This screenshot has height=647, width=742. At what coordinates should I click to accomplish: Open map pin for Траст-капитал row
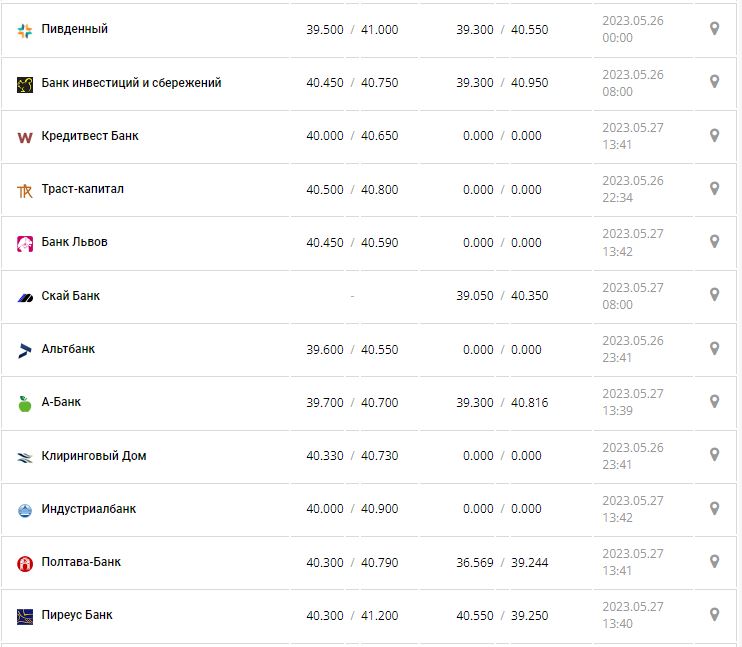pos(714,189)
